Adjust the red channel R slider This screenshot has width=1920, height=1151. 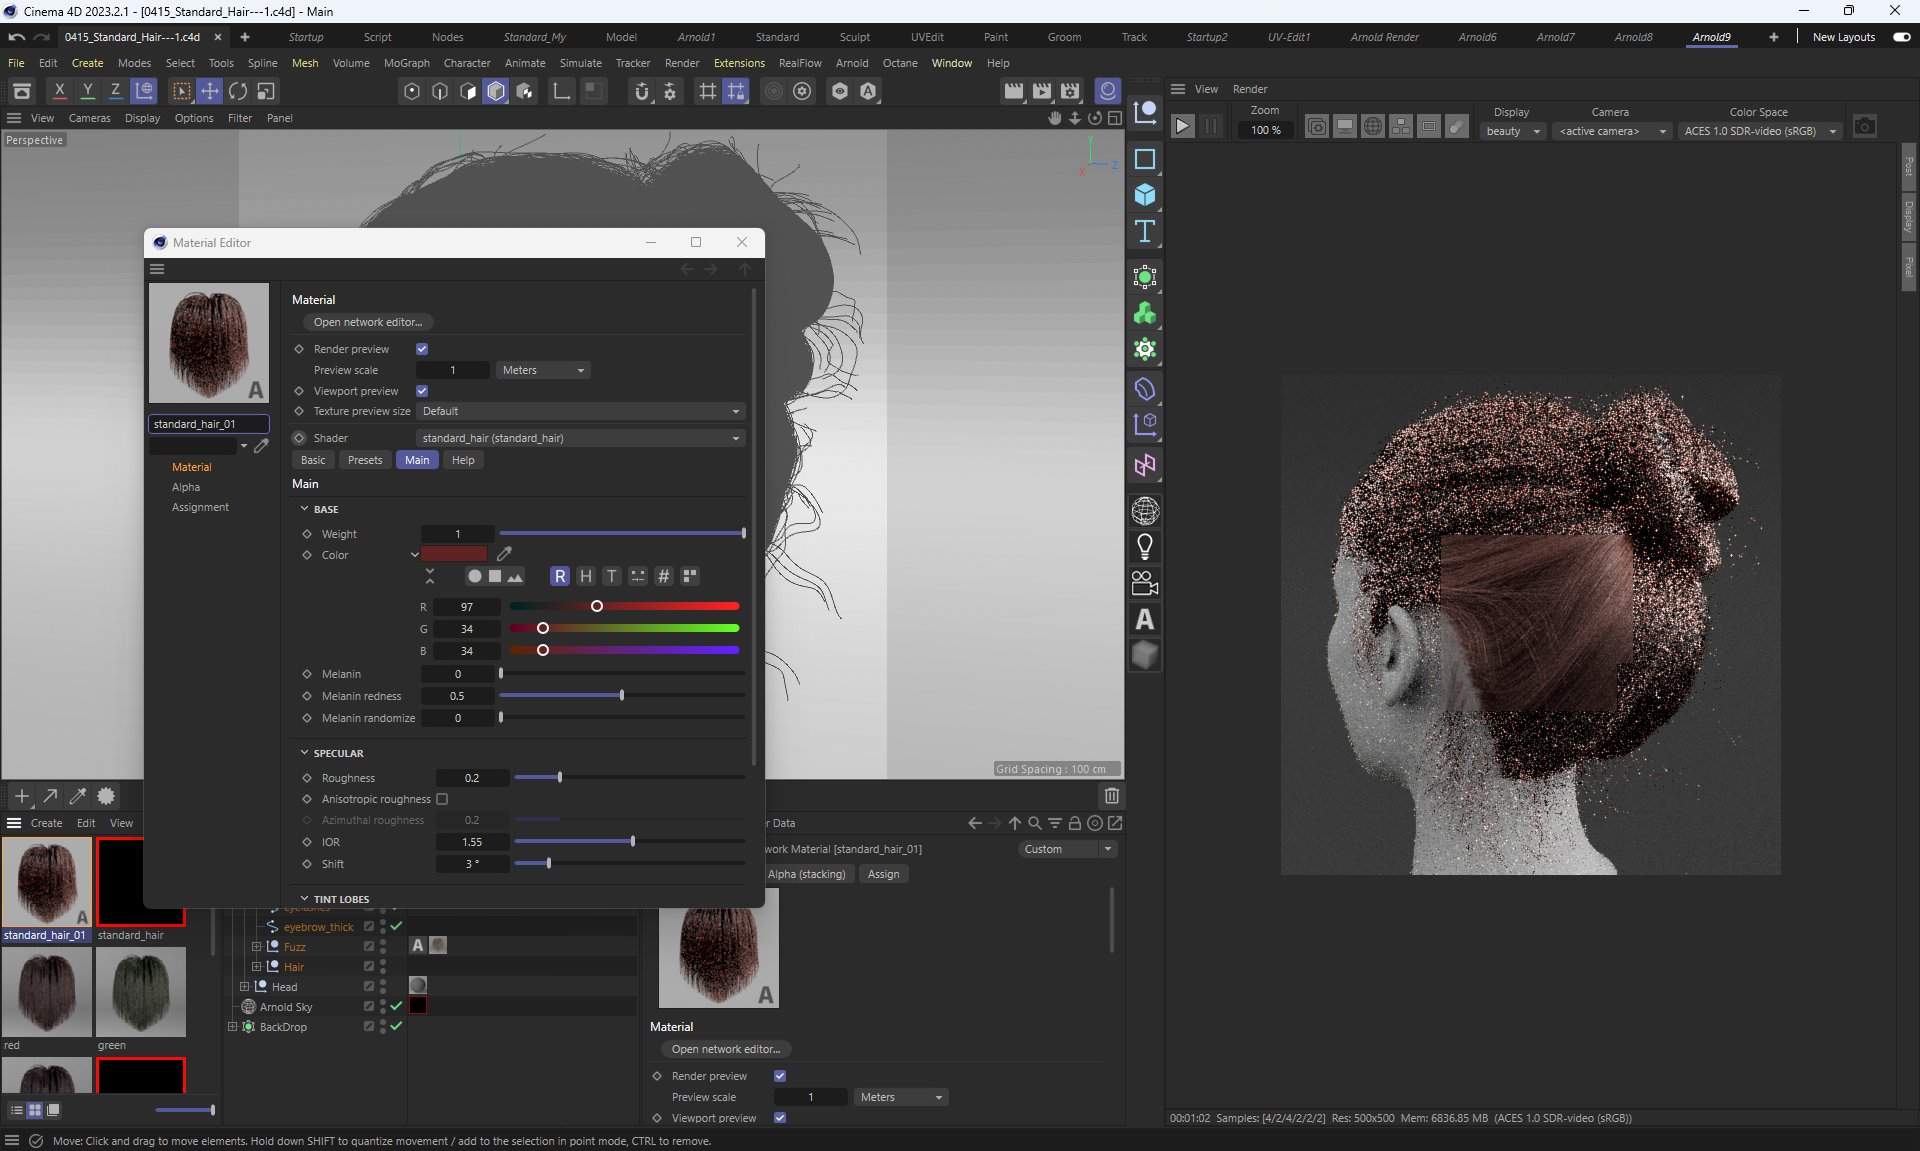(x=597, y=606)
